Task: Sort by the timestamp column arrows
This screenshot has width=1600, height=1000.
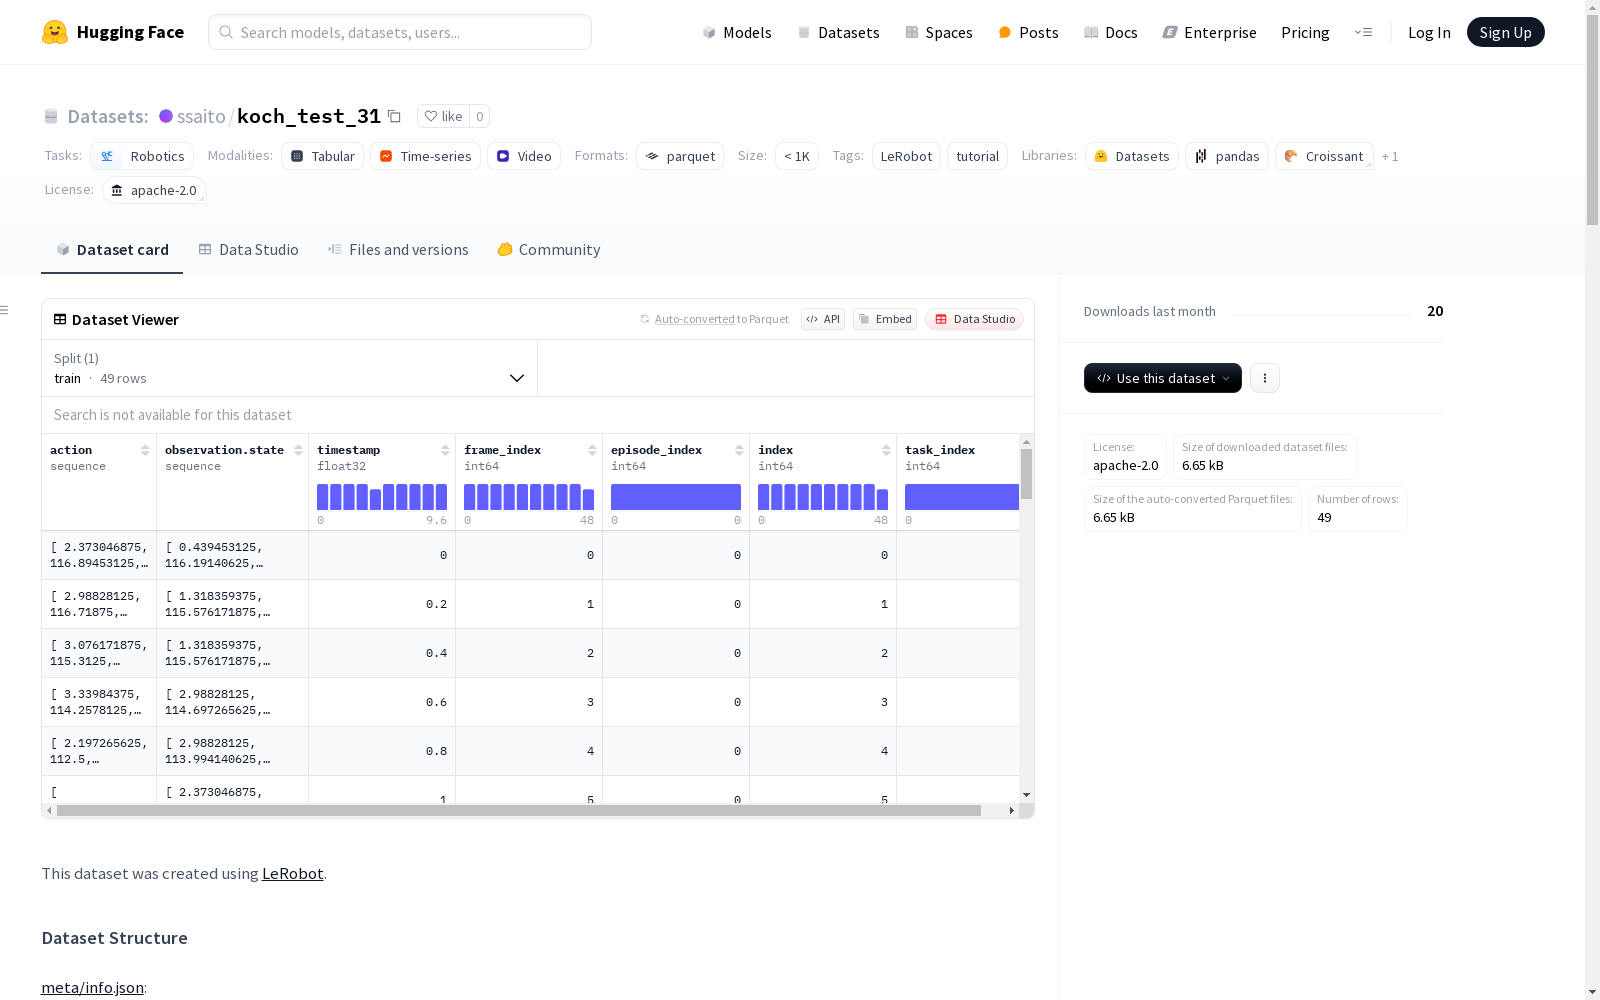Action: pos(445,450)
